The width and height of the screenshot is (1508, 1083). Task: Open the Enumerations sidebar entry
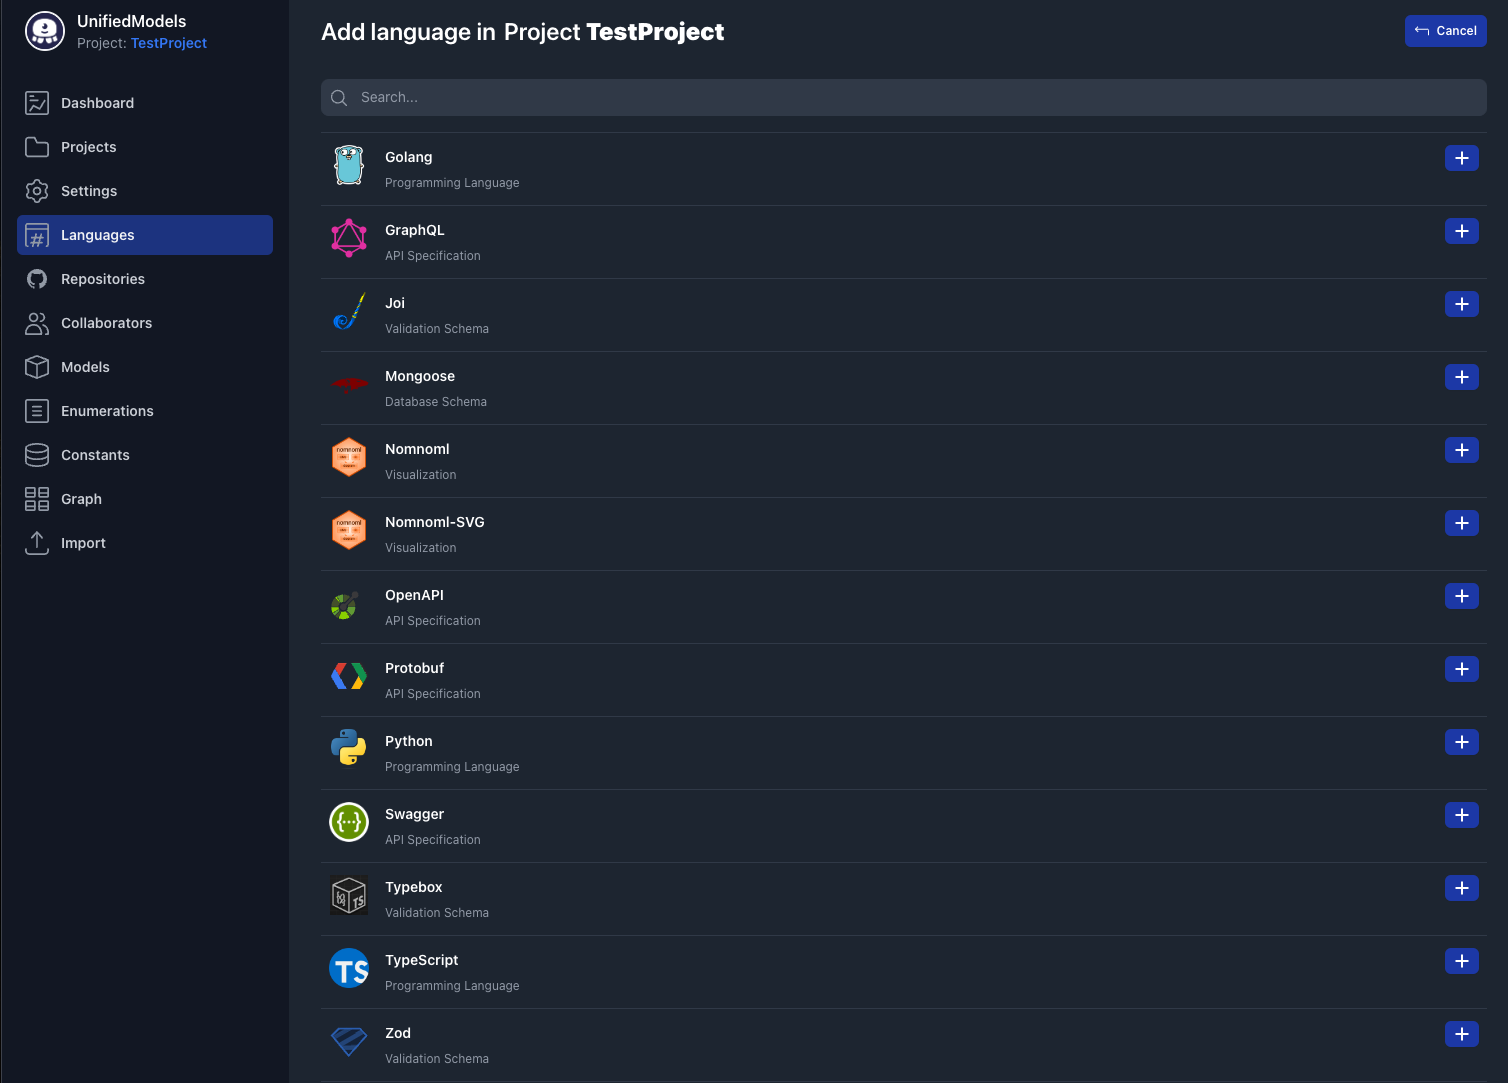click(107, 411)
